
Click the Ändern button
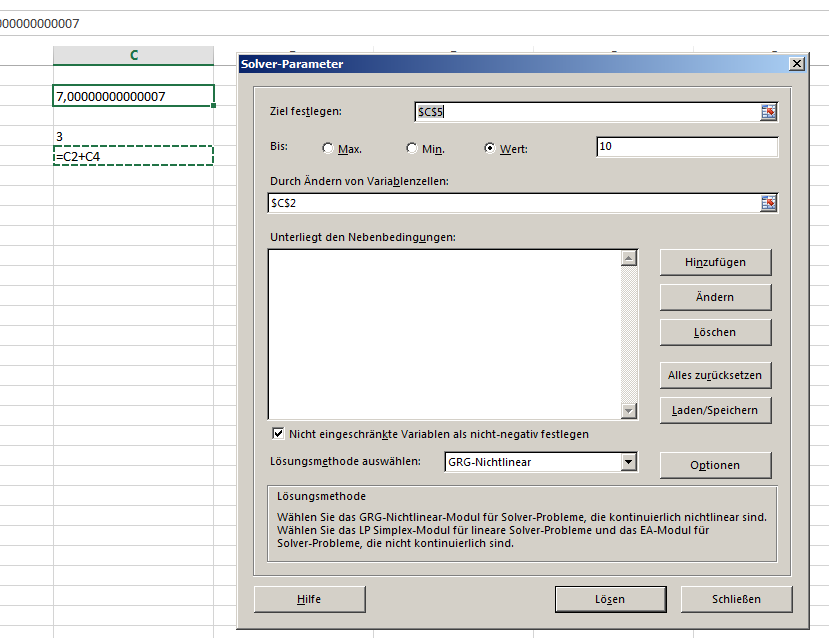[x=715, y=297]
